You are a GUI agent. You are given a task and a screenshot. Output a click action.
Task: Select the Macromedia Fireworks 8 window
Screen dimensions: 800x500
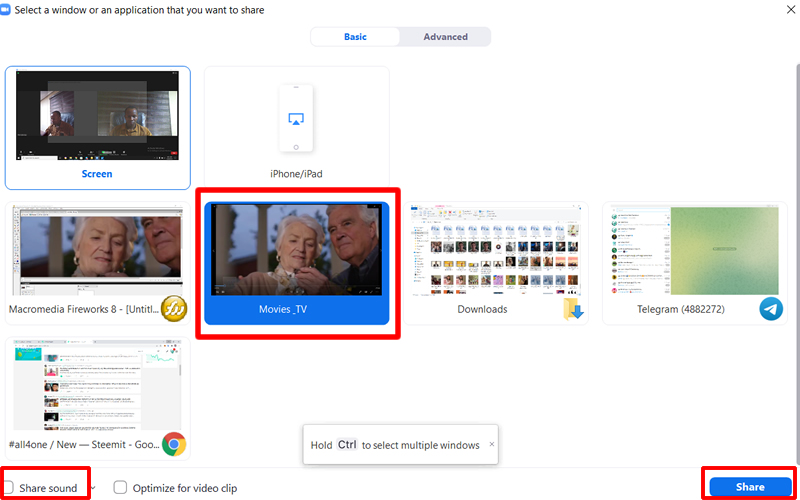[97, 263]
